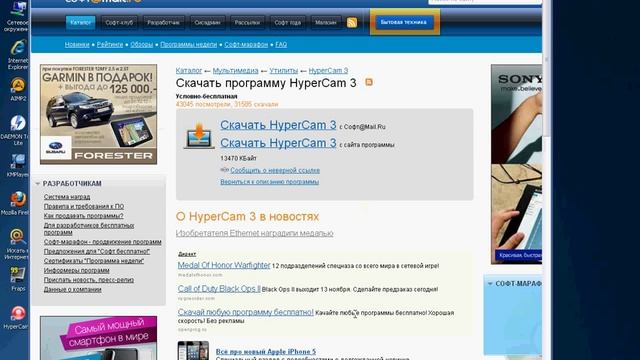Report a broken download link
The width and height of the screenshot is (640, 360).
275,170
